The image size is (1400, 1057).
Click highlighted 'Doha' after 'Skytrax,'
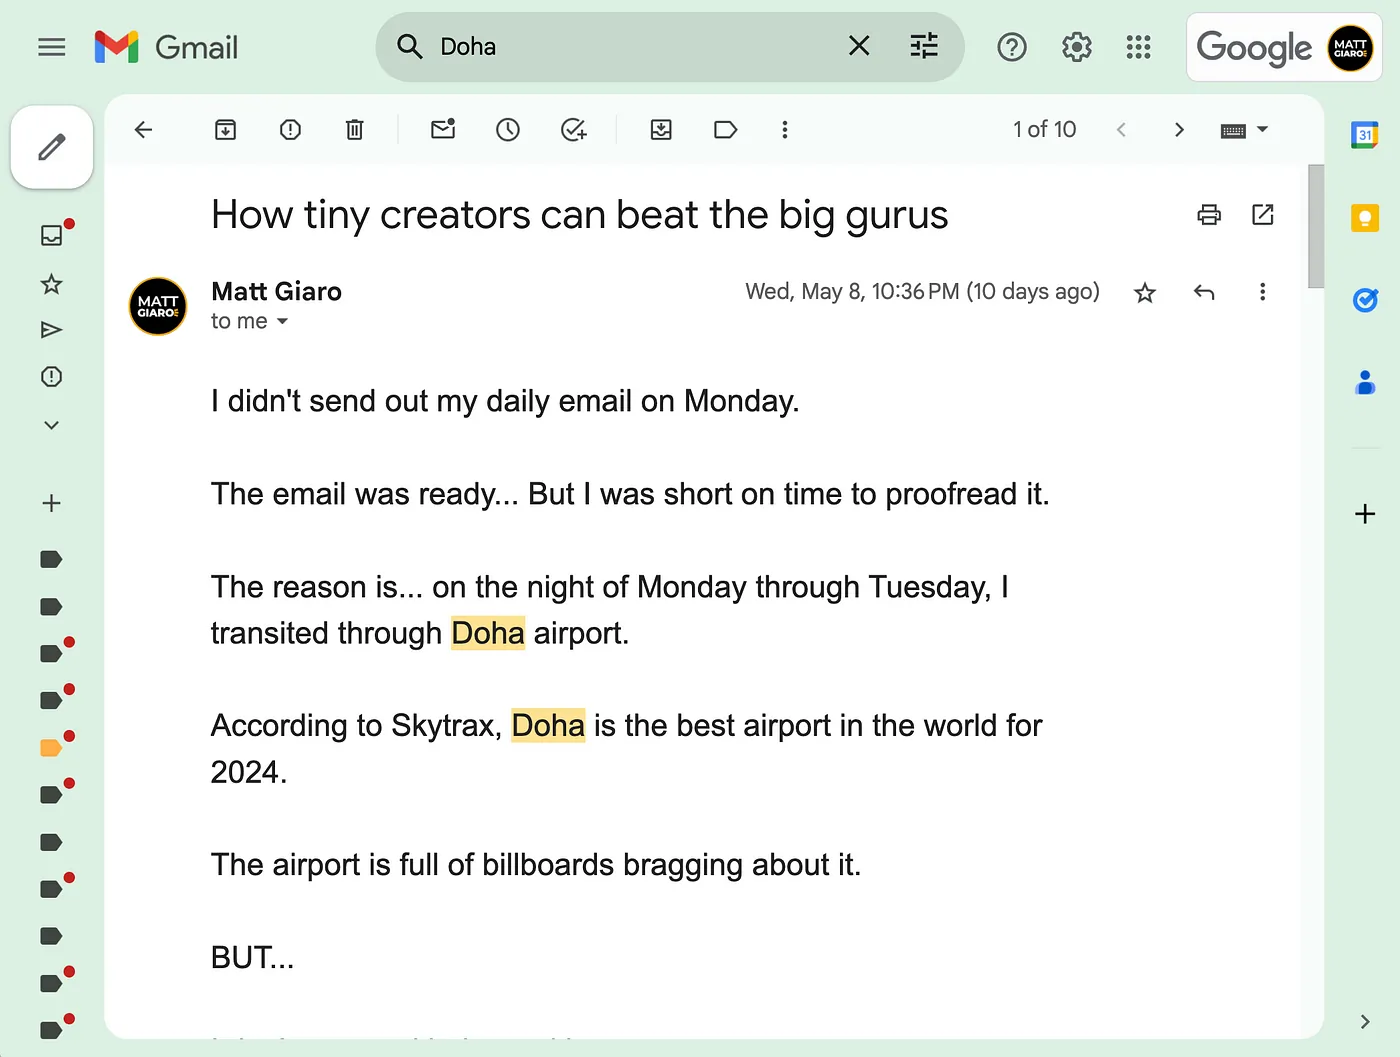pyautogui.click(x=548, y=725)
